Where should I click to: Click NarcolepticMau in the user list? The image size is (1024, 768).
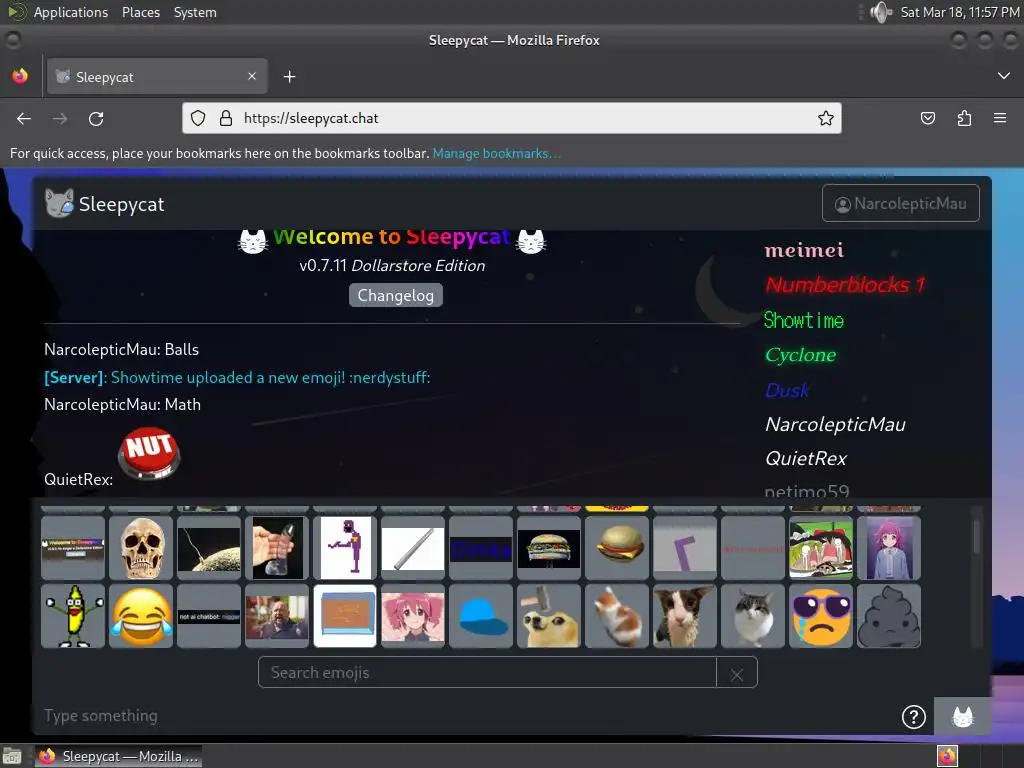click(835, 424)
